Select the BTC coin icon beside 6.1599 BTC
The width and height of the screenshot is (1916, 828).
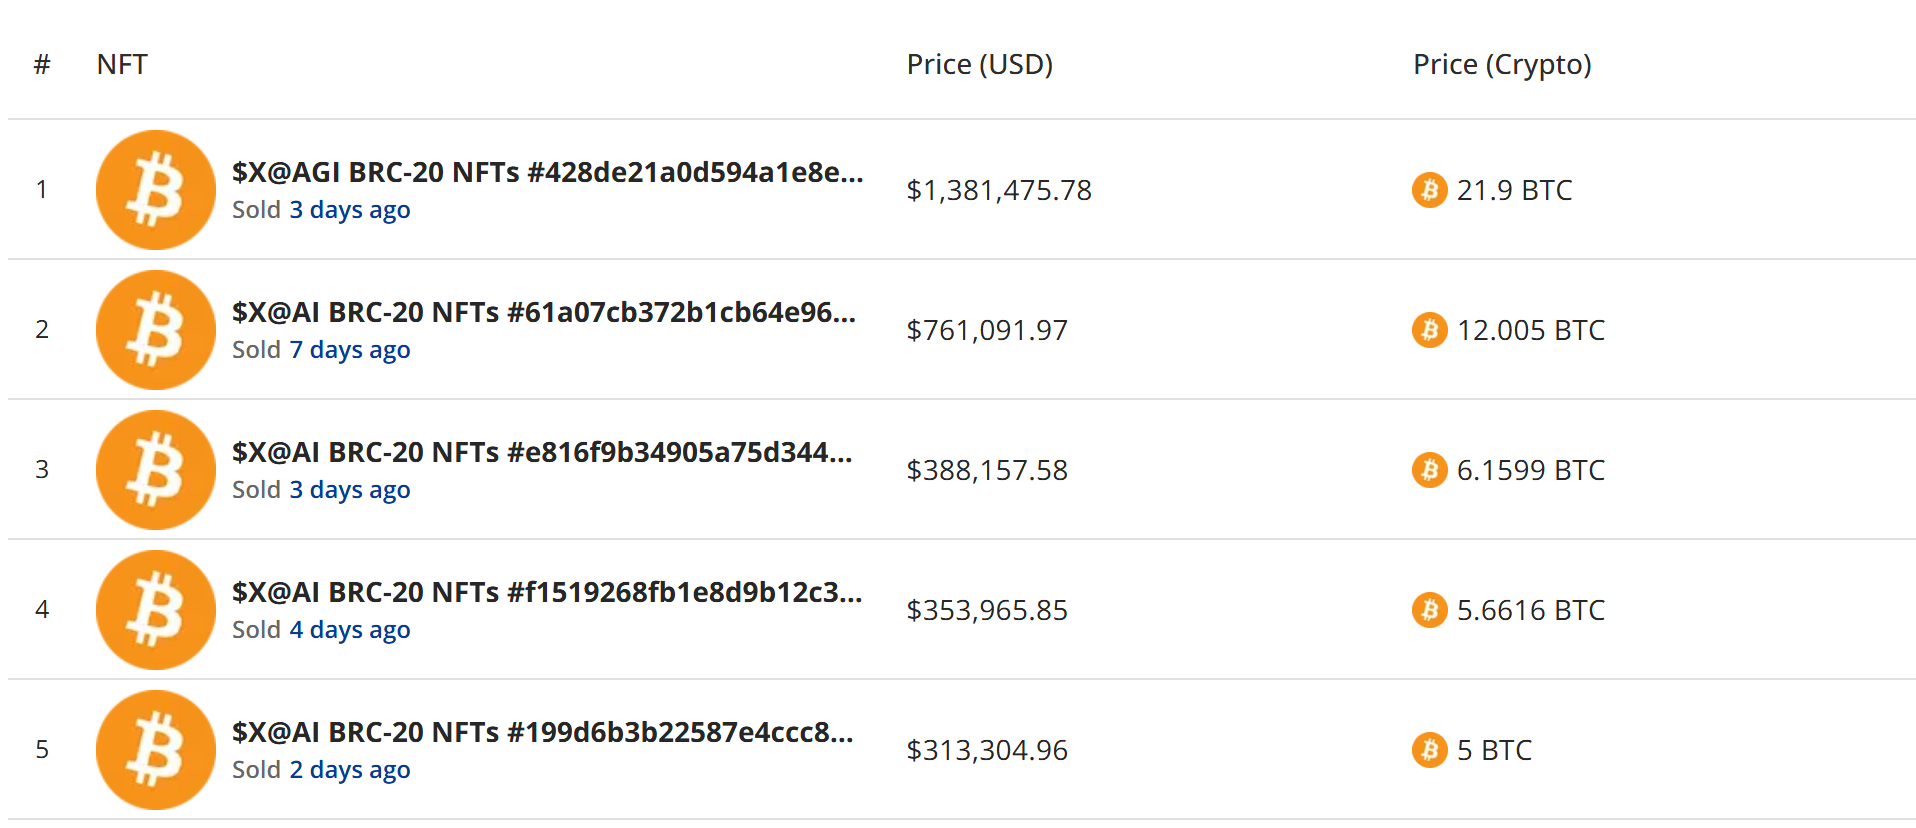[x=1430, y=470]
